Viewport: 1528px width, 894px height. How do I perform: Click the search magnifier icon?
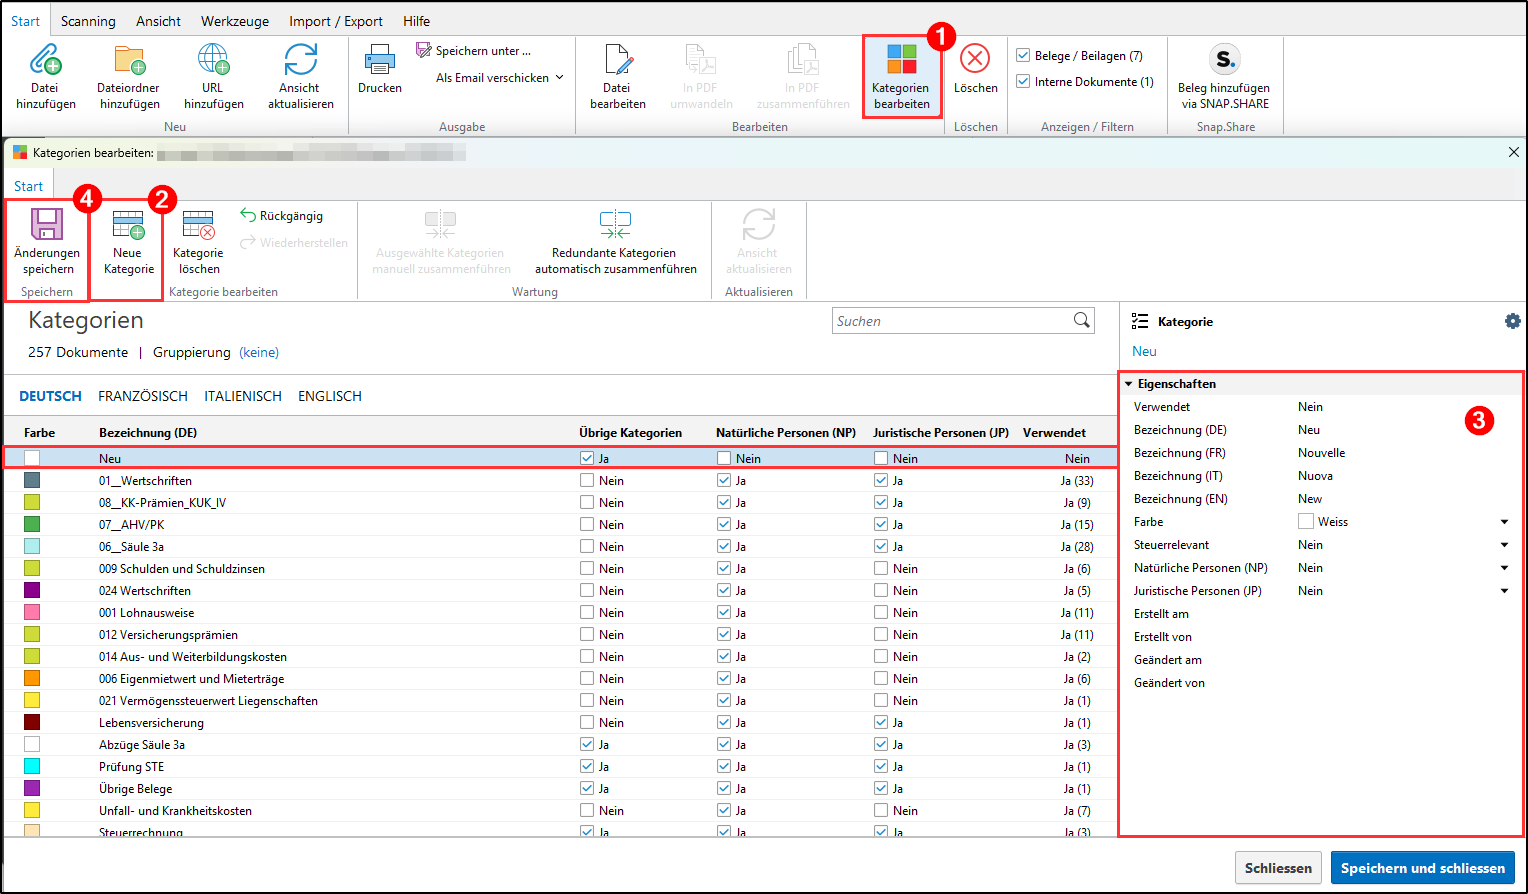(x=1081, y=320)
